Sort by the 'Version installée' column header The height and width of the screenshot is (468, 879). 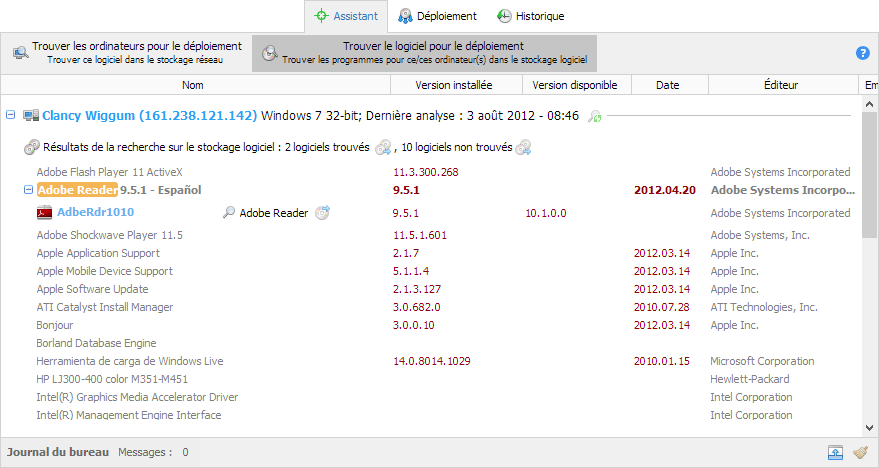point(453,85)
